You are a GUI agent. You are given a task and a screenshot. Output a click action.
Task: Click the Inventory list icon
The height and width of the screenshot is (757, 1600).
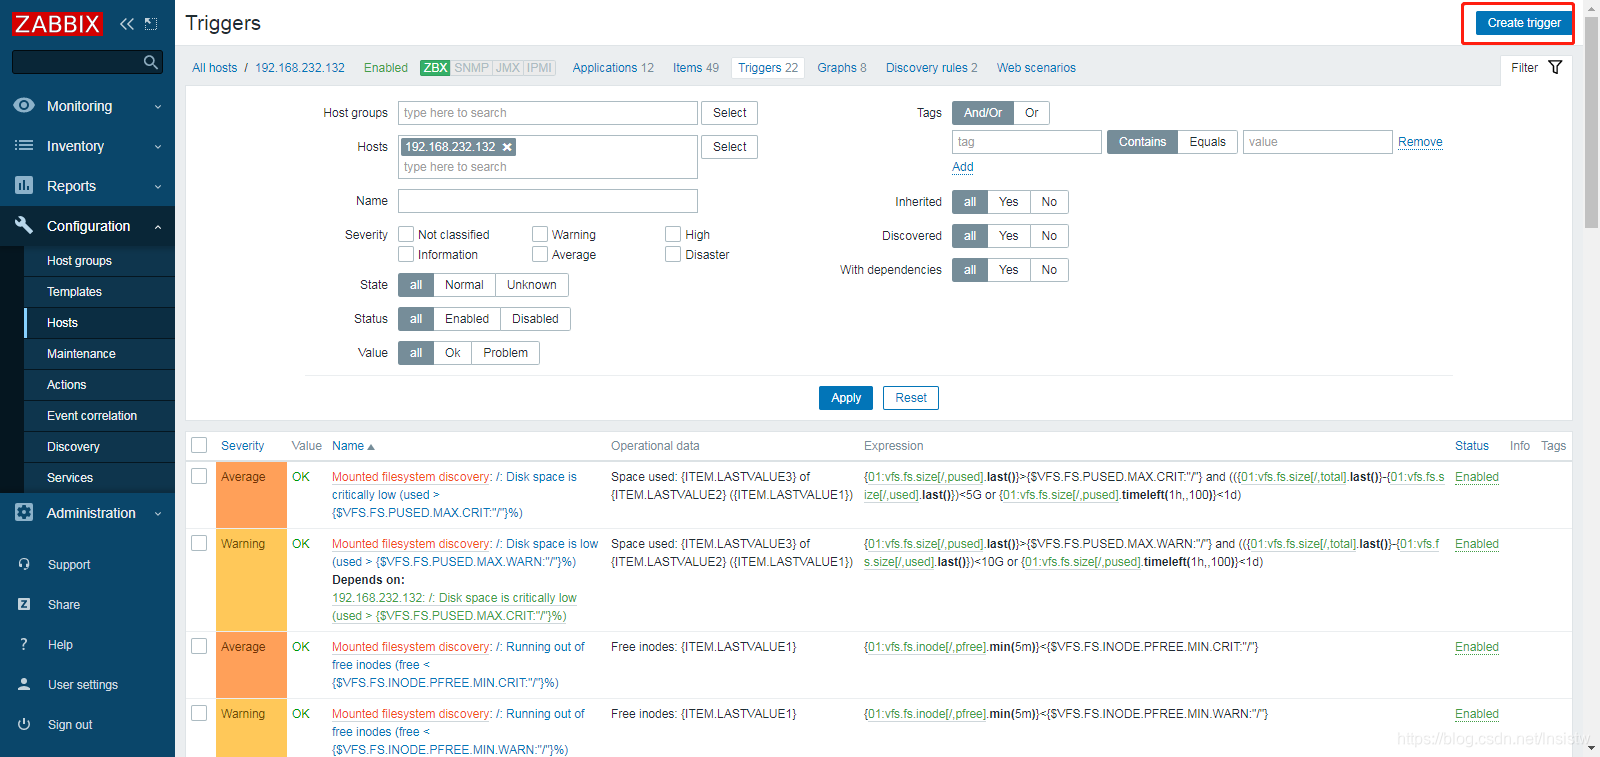[x=24, y=145]
